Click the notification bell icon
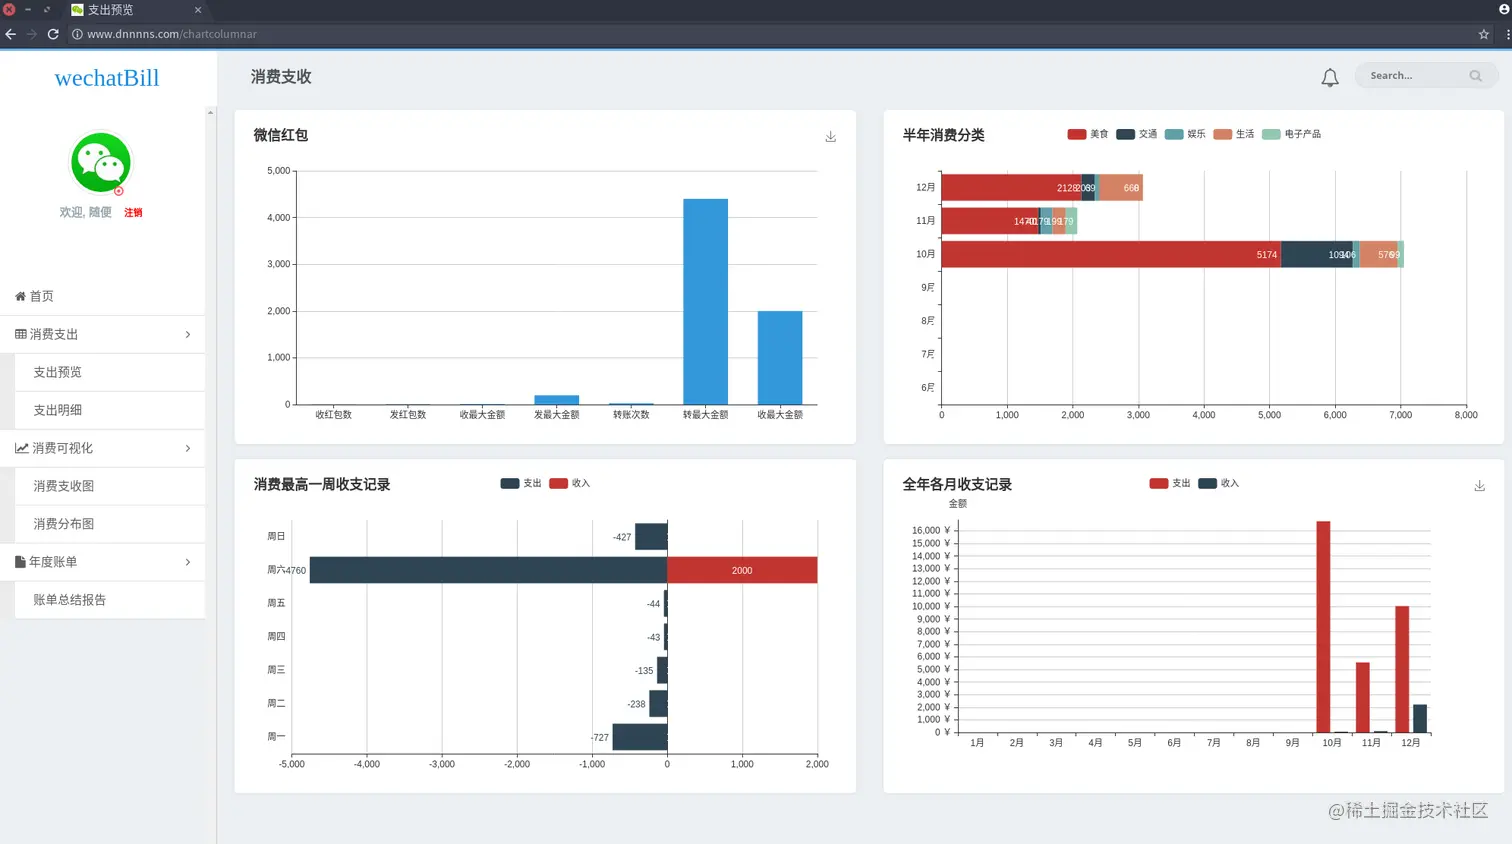This screenshot has height=844, width=1512. (x=1329, y=78)
